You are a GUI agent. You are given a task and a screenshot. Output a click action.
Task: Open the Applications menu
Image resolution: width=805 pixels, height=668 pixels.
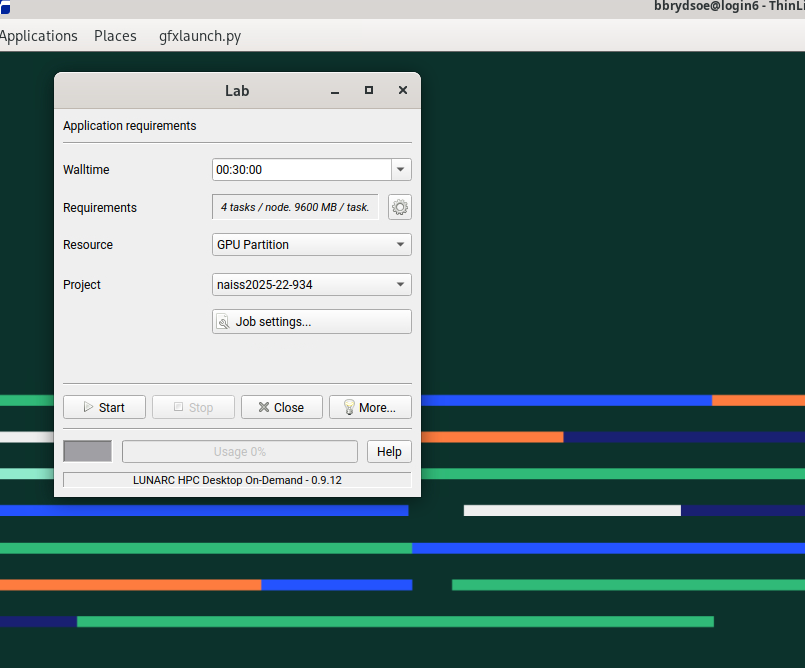(38, 36)
